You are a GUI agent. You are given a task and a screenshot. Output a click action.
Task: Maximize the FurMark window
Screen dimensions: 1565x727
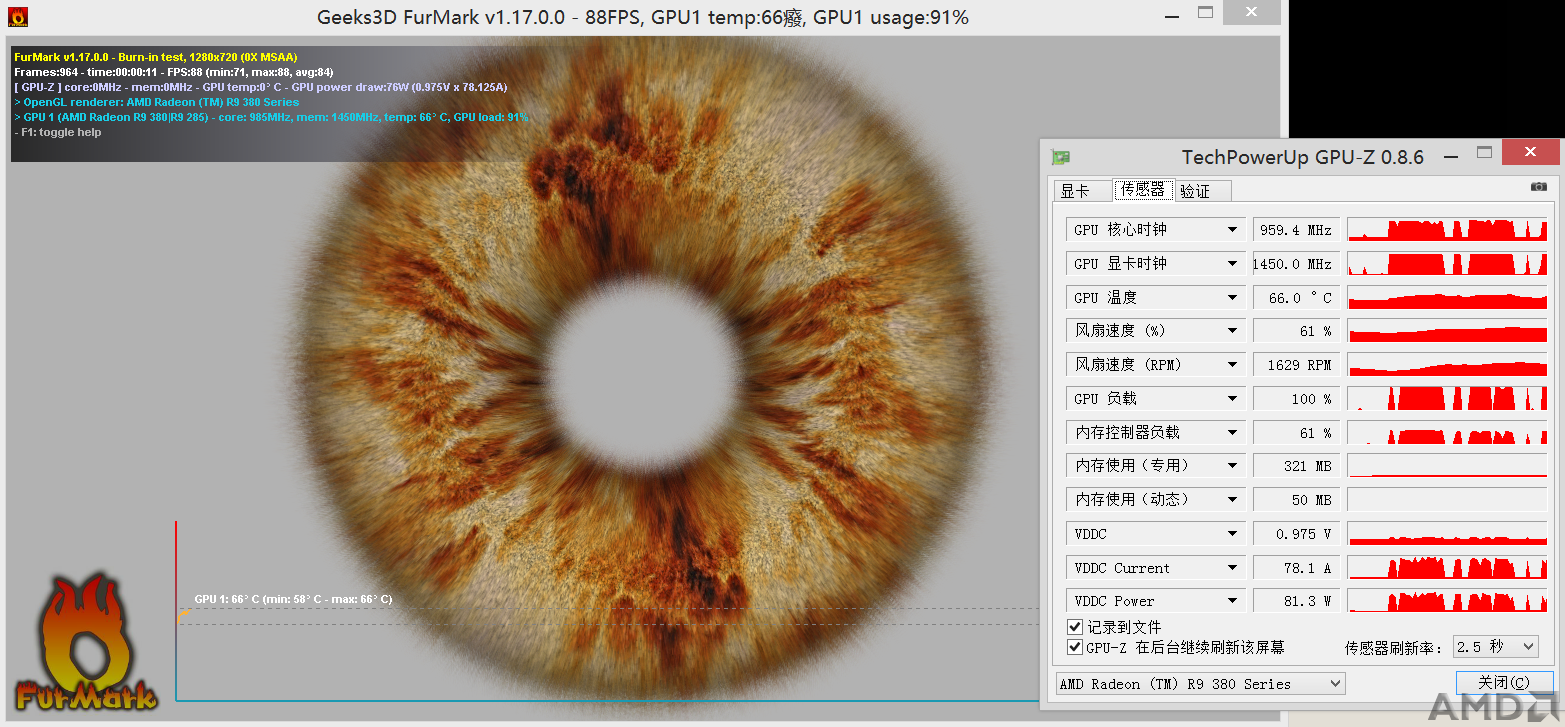pyautogui.click(x=1205, y=13)
